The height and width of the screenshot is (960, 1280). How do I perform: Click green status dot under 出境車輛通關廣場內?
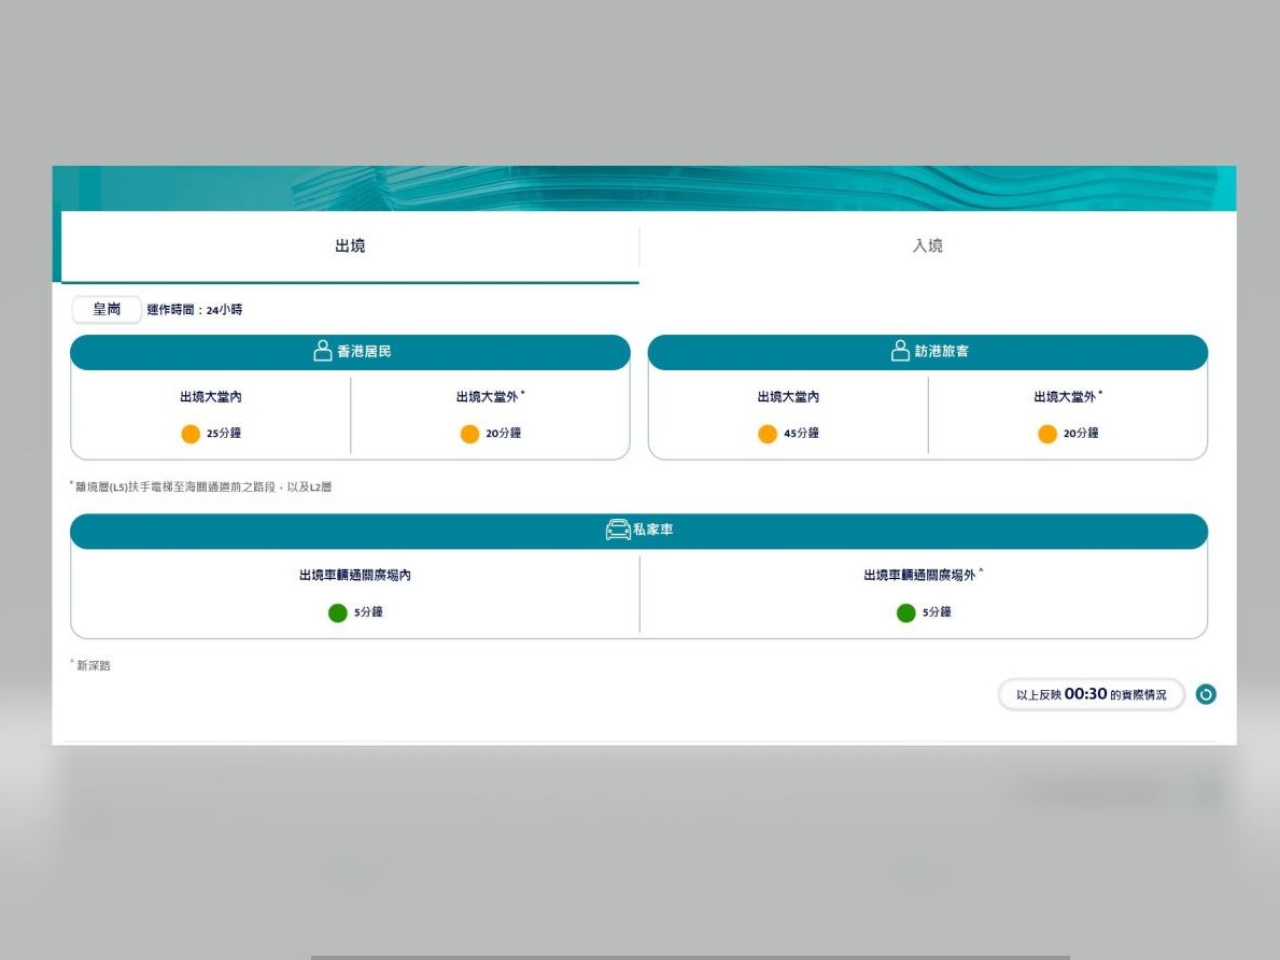(337, 612)
